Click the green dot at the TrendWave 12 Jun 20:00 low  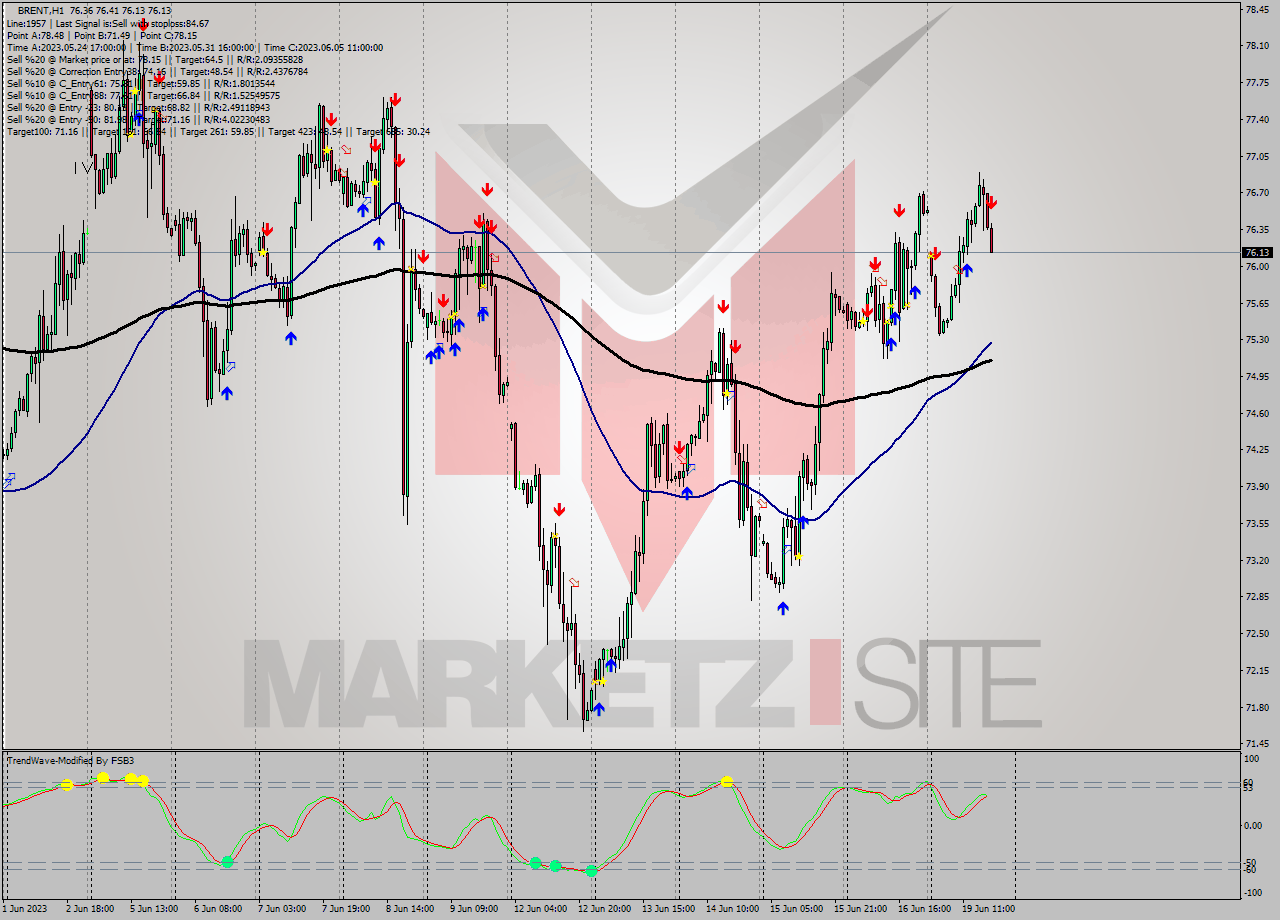592,872
